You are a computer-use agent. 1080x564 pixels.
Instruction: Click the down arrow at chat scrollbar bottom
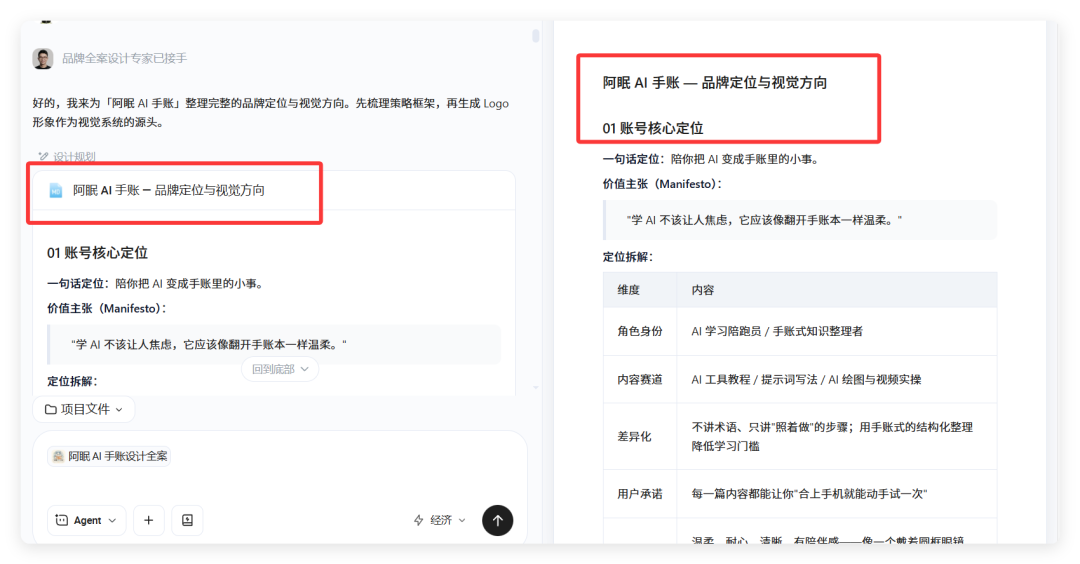(x=535, y=388)
